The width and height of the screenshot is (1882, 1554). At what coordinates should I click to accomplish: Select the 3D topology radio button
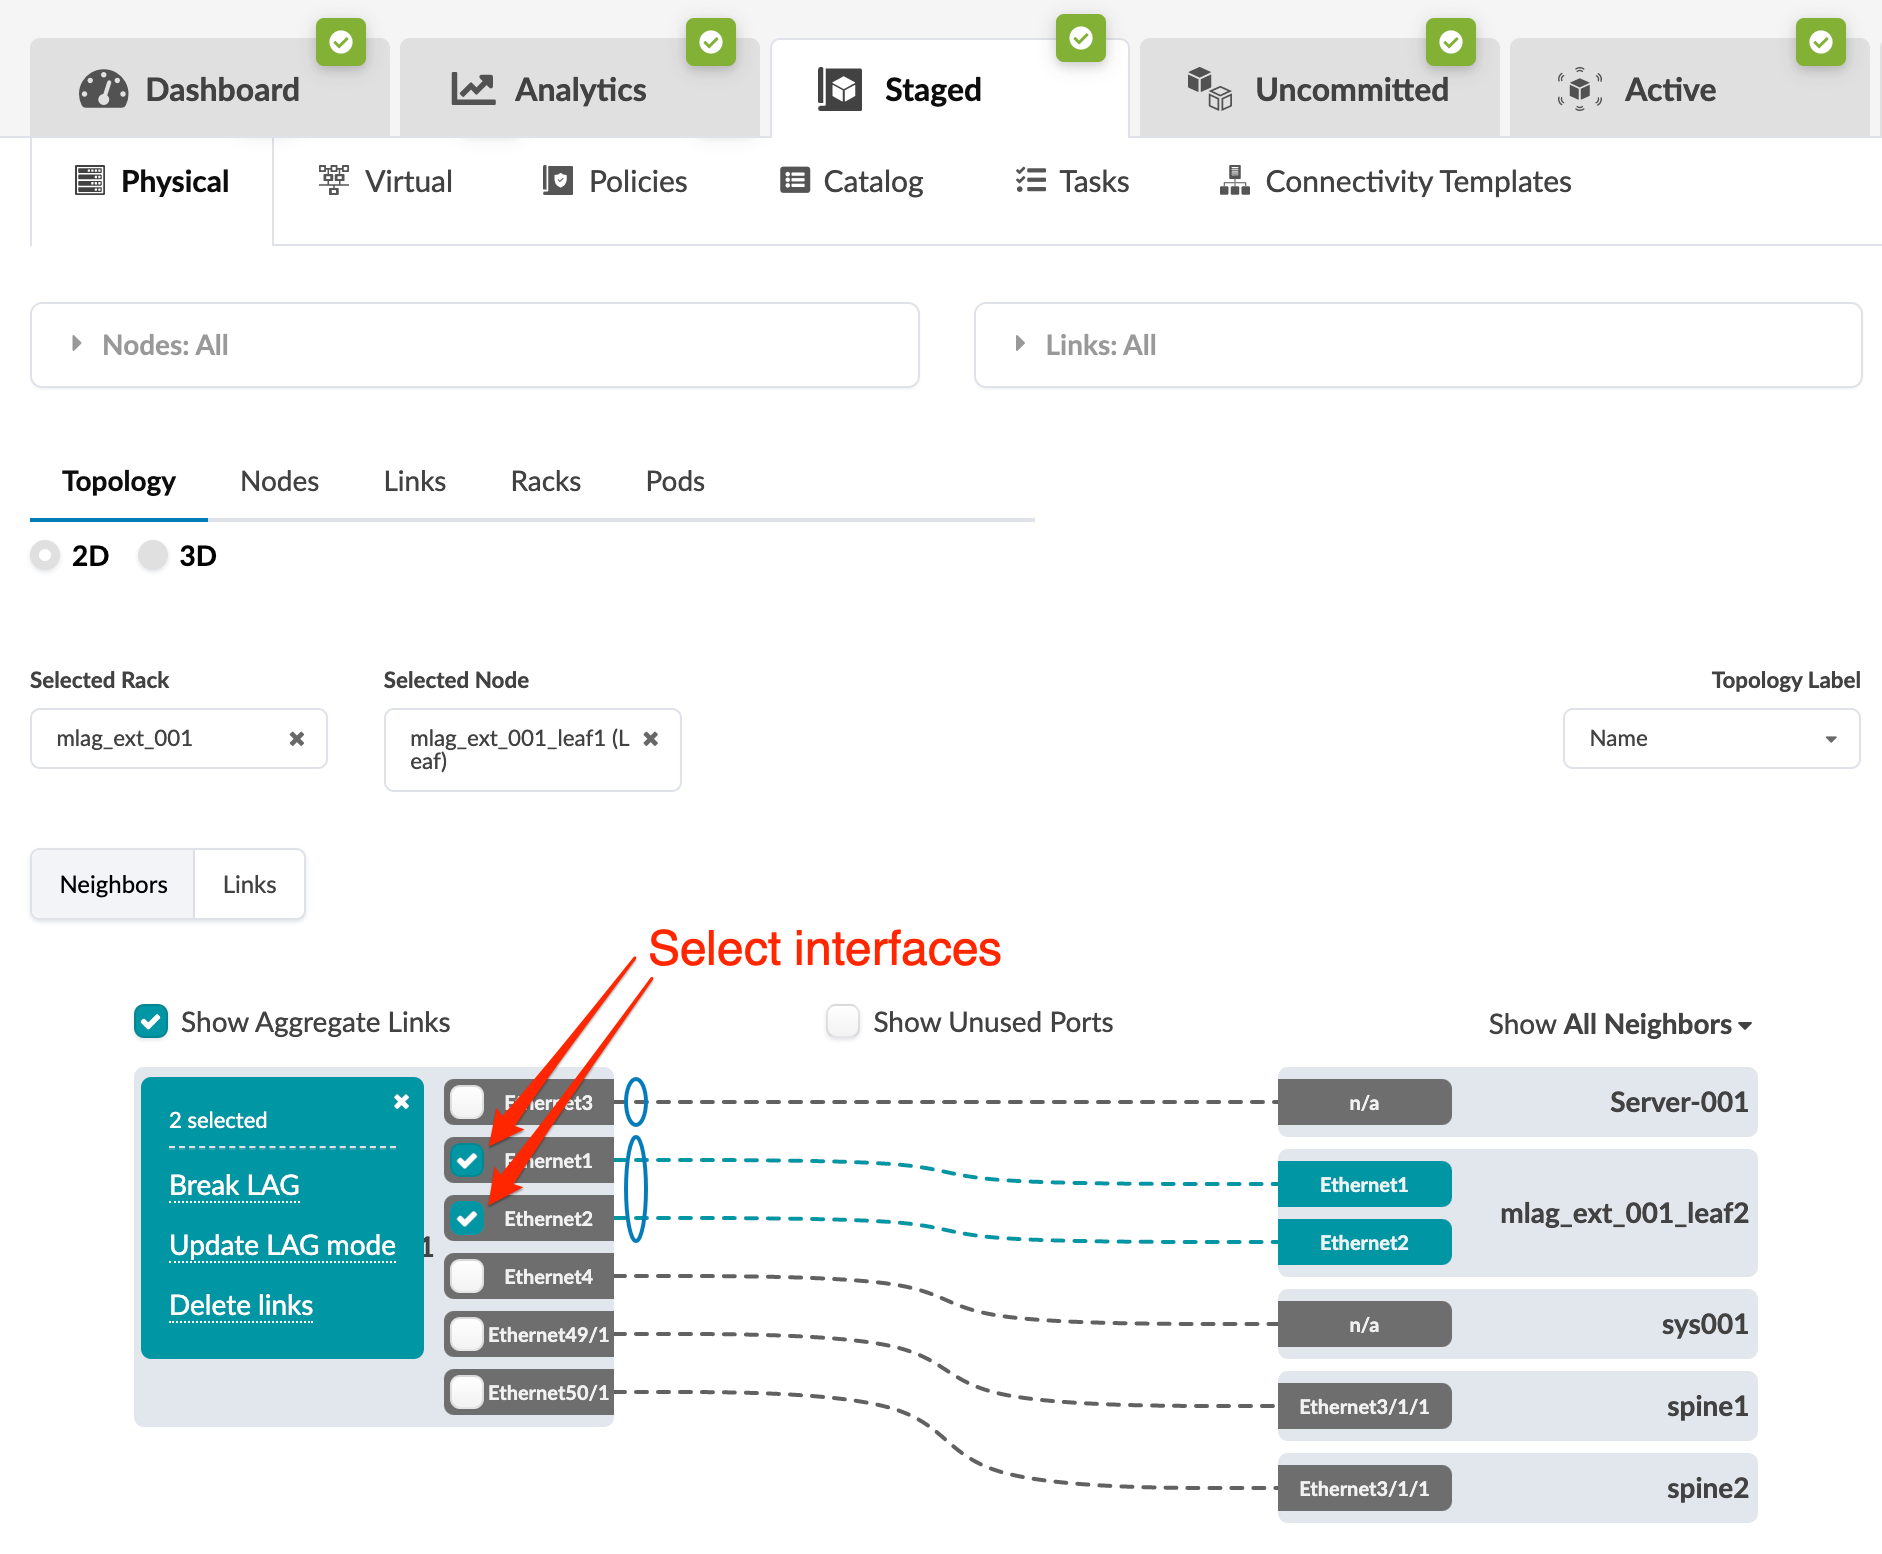(x=153, y=556)
